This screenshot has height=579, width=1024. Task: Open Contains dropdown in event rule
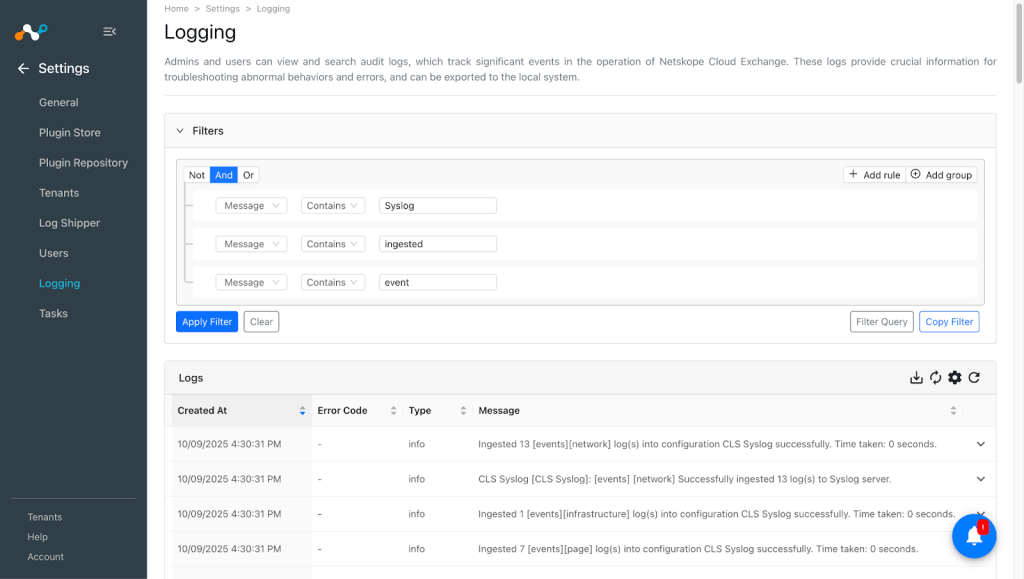tap(333, 283)
